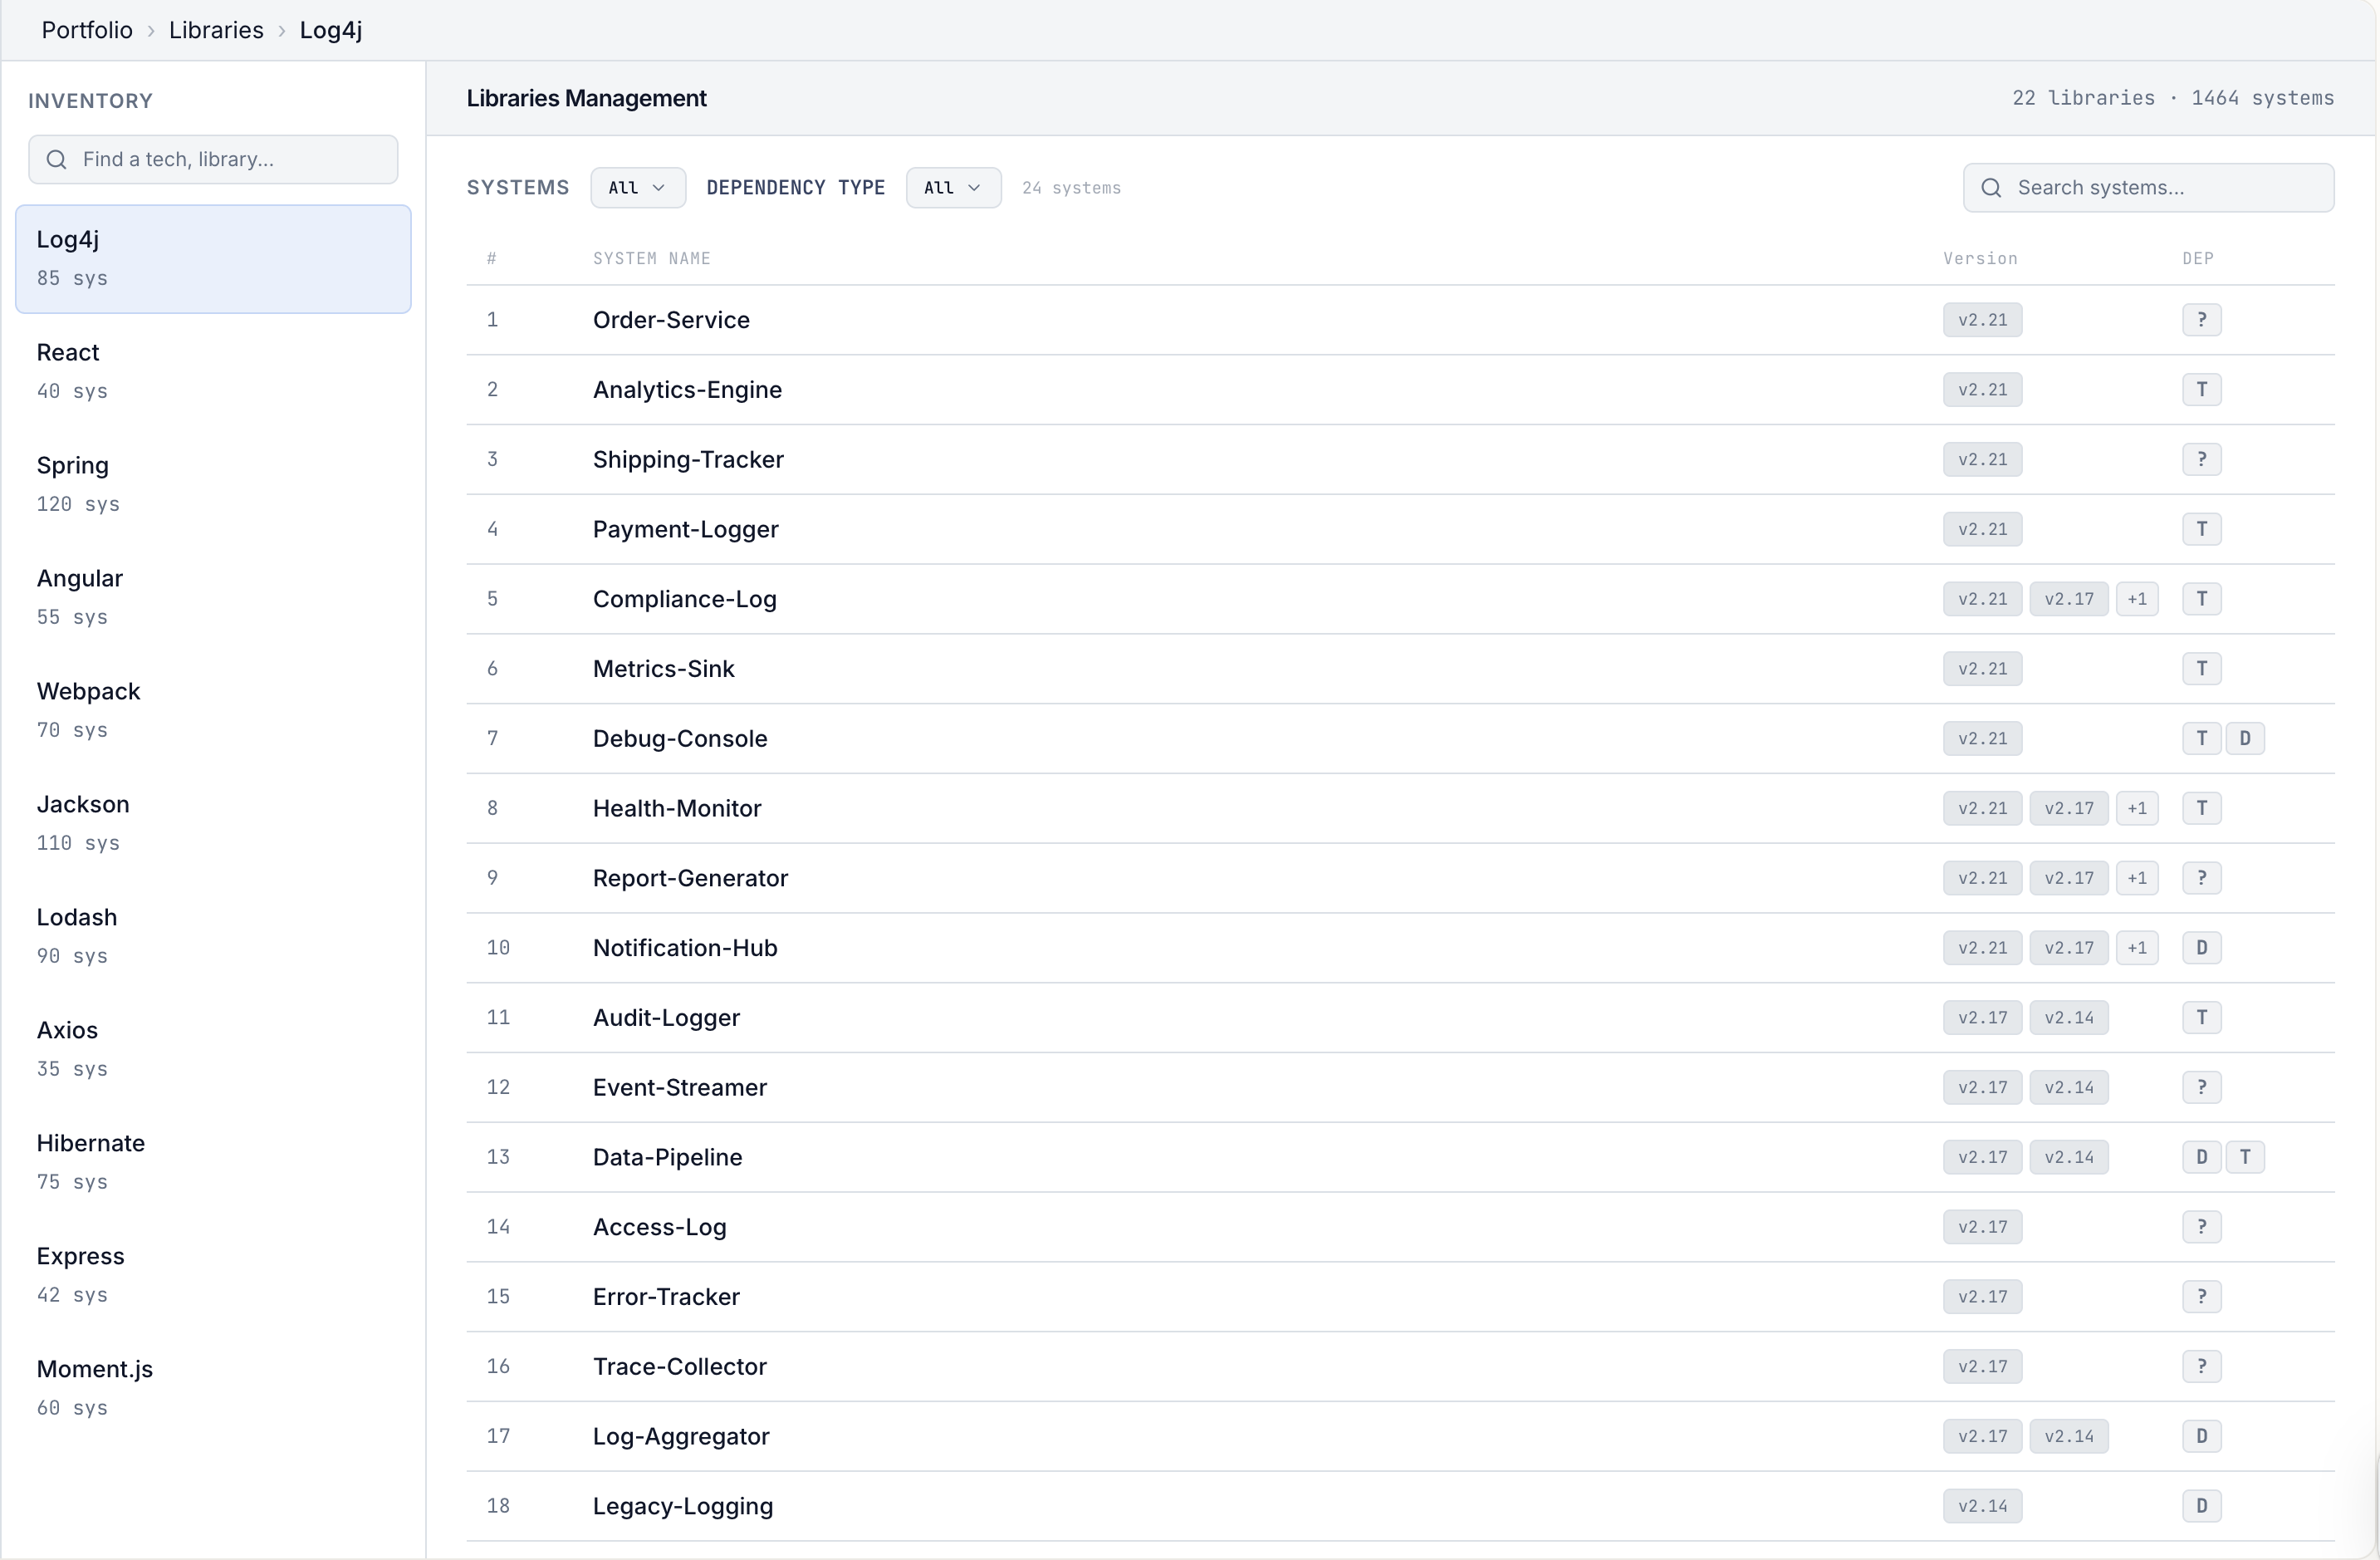The image size is (2380, 1560).
Task: Click the search icon in inventory search
Action: [x=57, y=160]
